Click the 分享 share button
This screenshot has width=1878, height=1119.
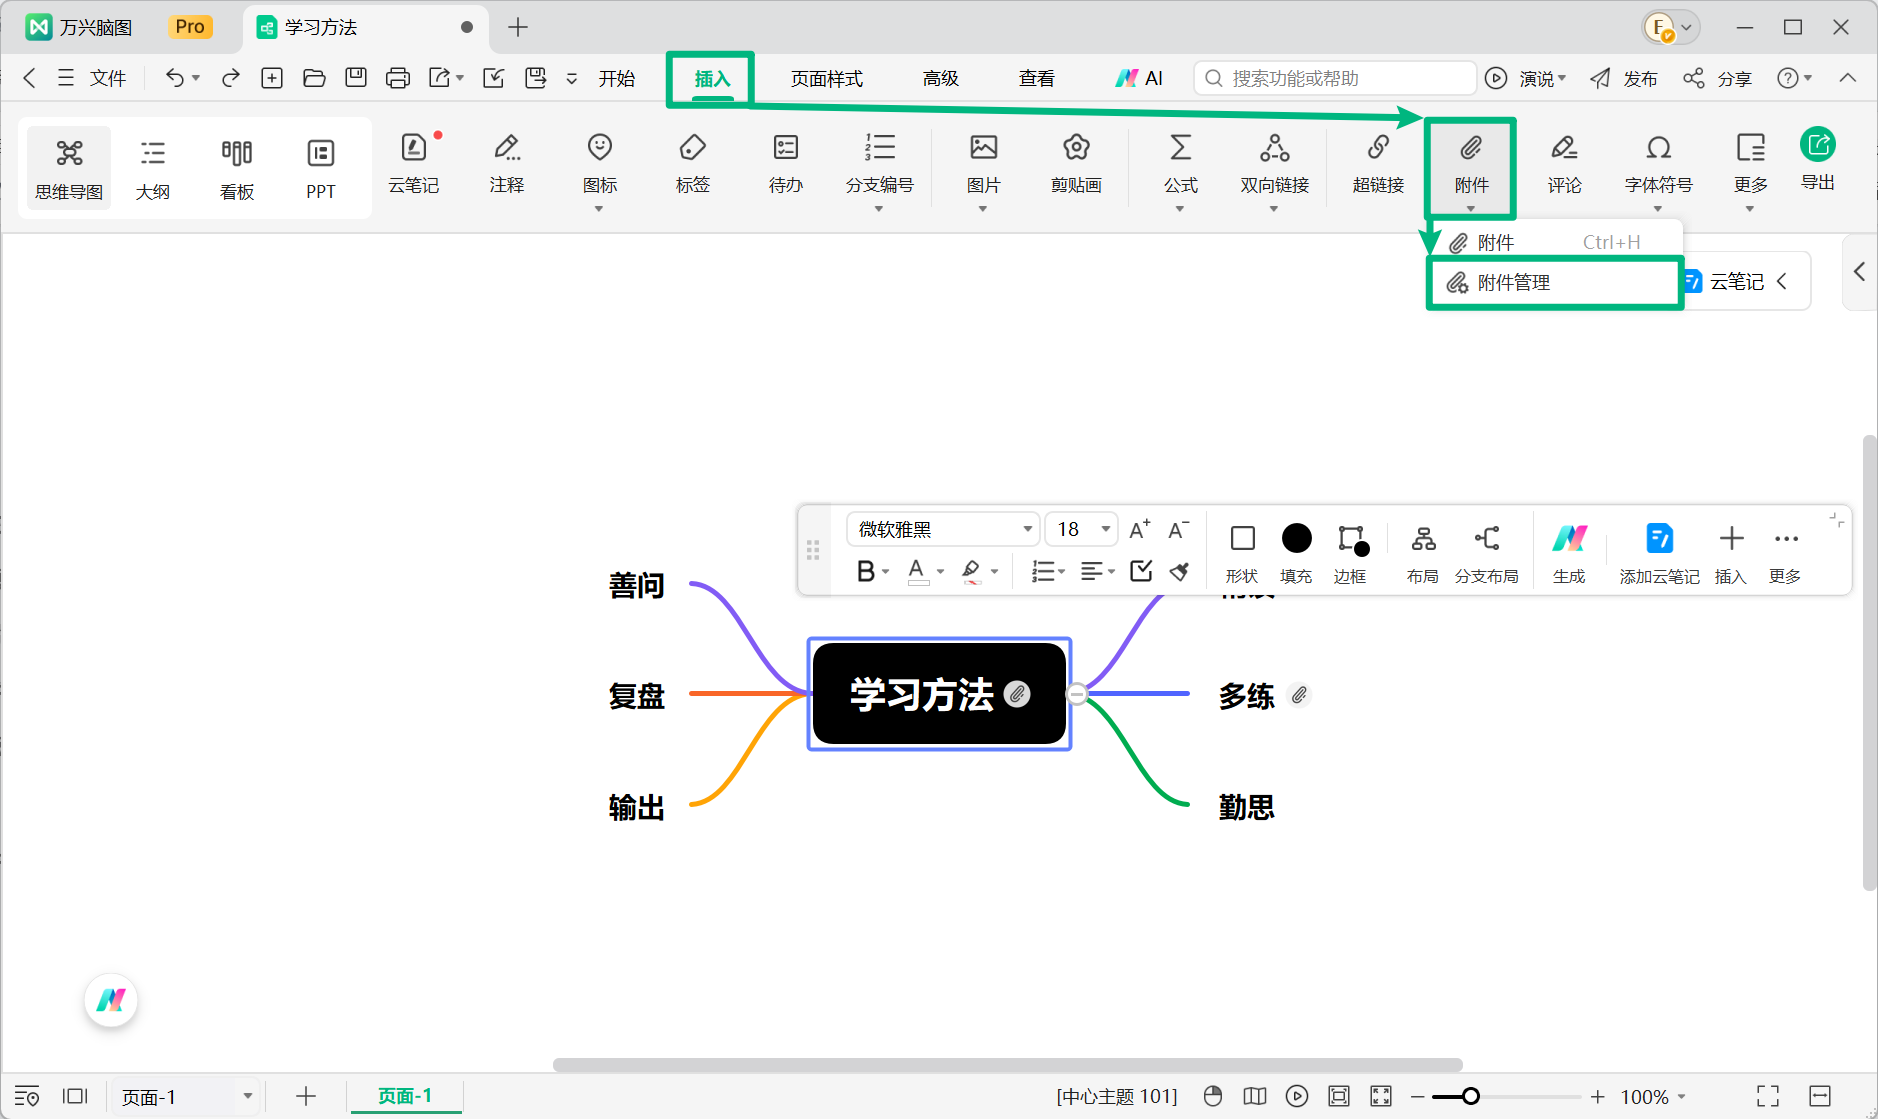tap(1717, 78)
